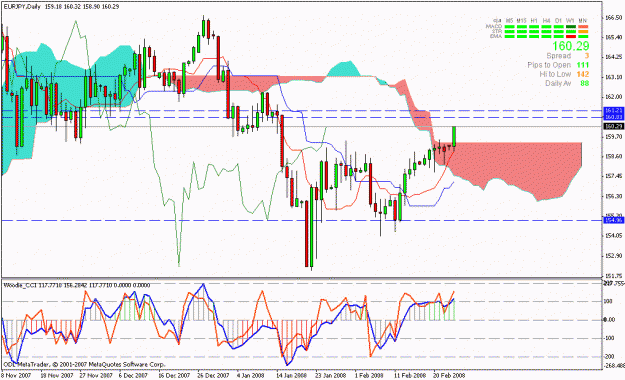Click the 100 level label on CCI axis

[x=608, y=301]
